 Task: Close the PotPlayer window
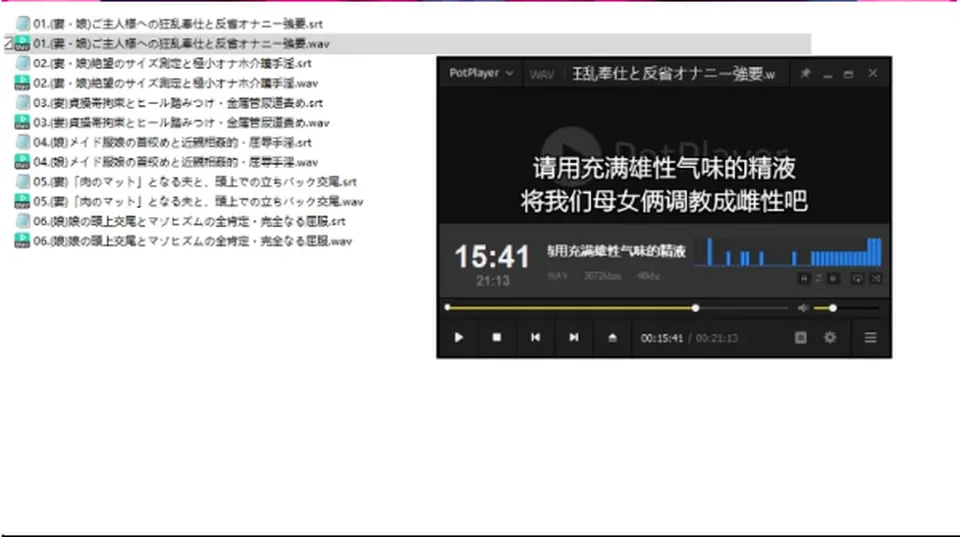[x=872, y=73]
